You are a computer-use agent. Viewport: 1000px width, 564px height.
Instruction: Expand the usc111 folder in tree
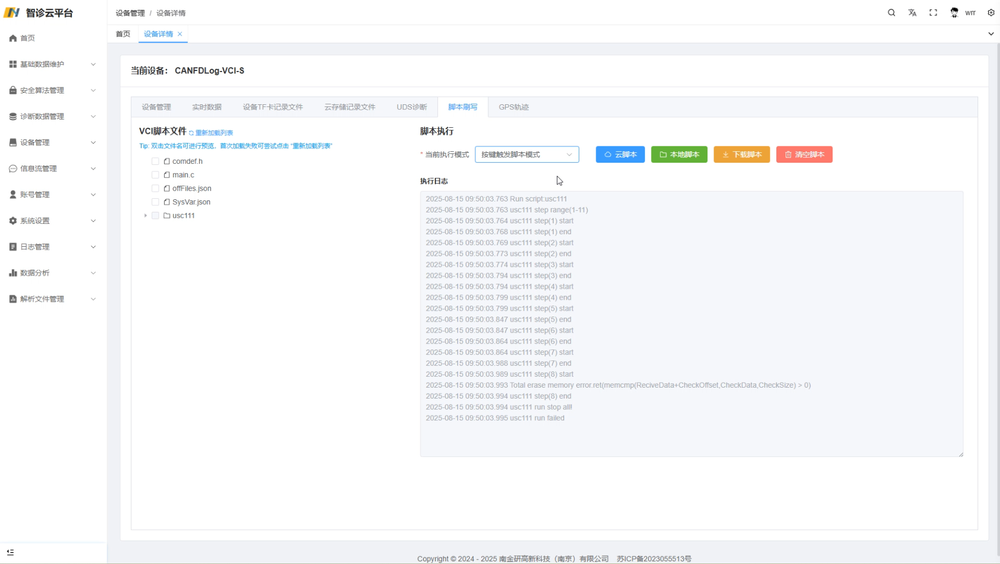click(x=145, y=216)
